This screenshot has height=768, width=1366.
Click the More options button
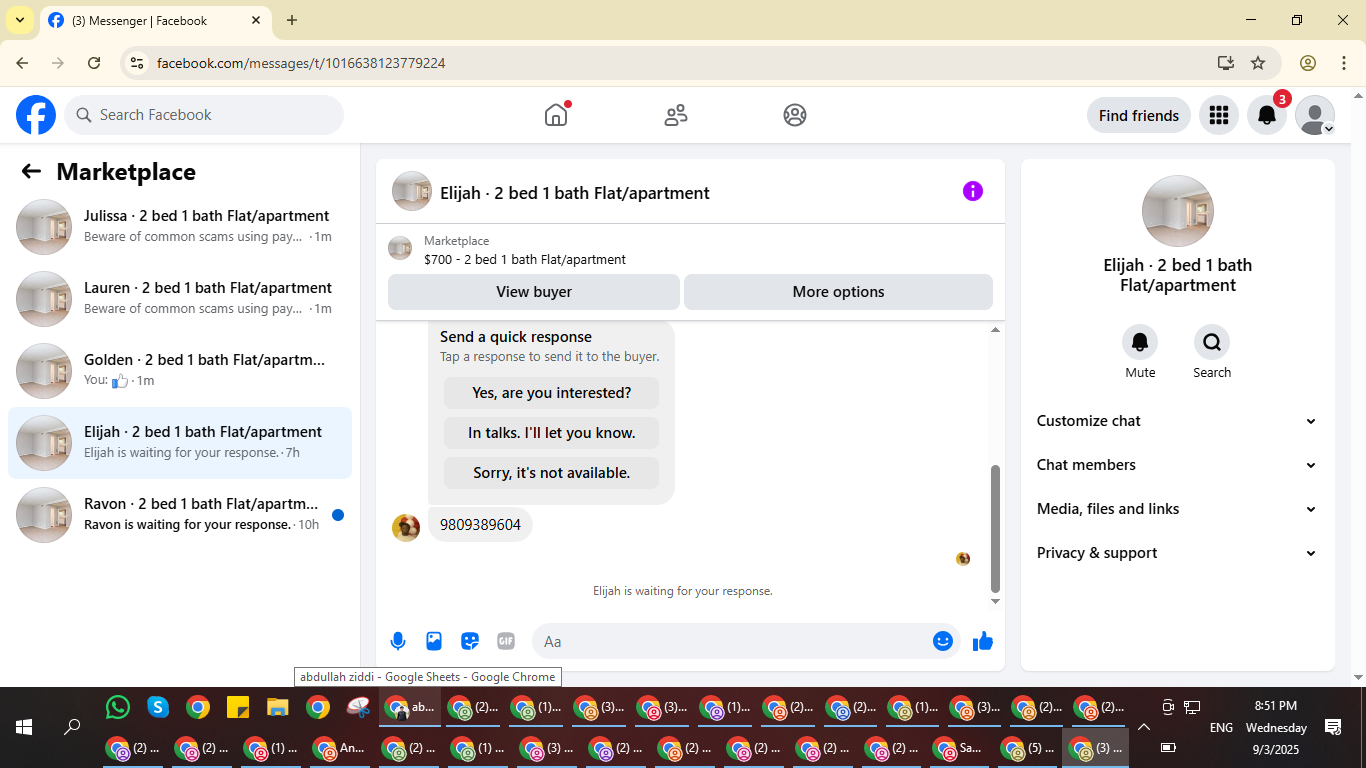click(838, 292)
